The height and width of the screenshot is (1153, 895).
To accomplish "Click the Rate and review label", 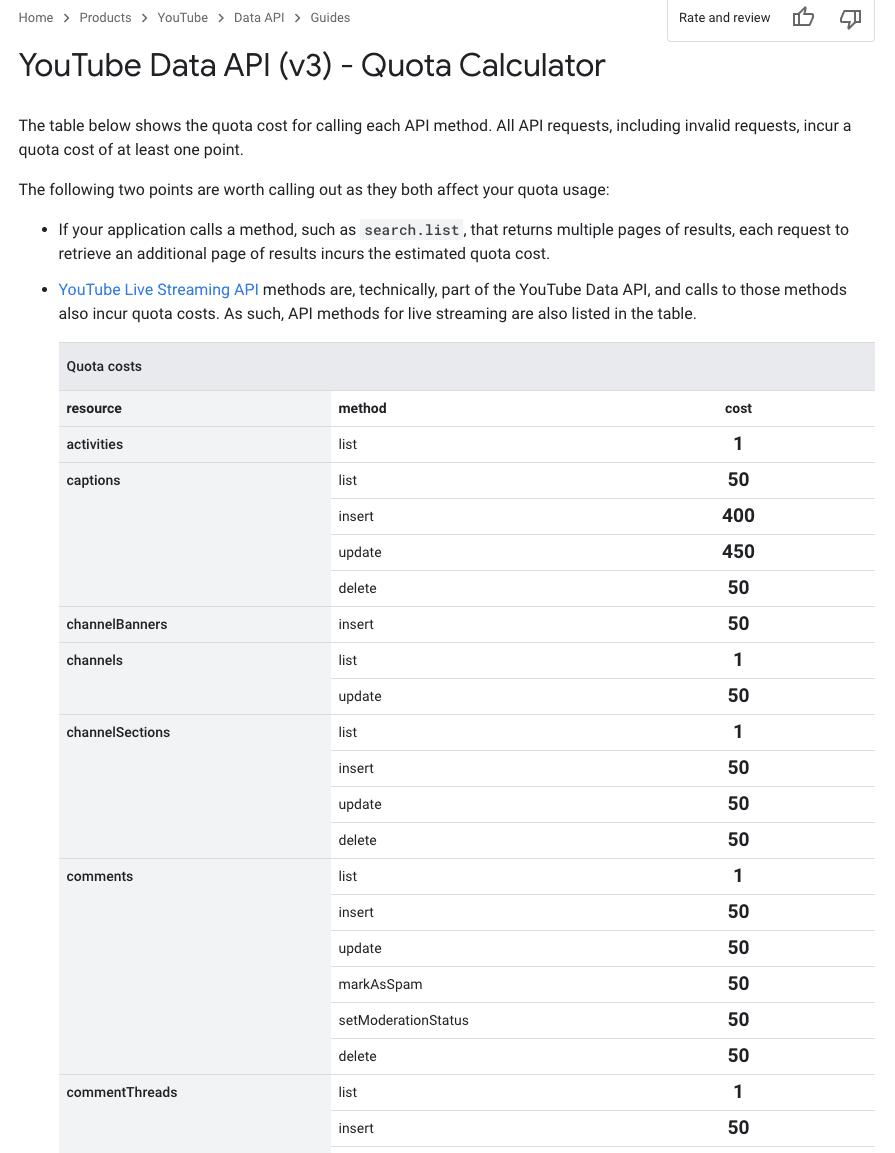I will (x=724, y=18).
